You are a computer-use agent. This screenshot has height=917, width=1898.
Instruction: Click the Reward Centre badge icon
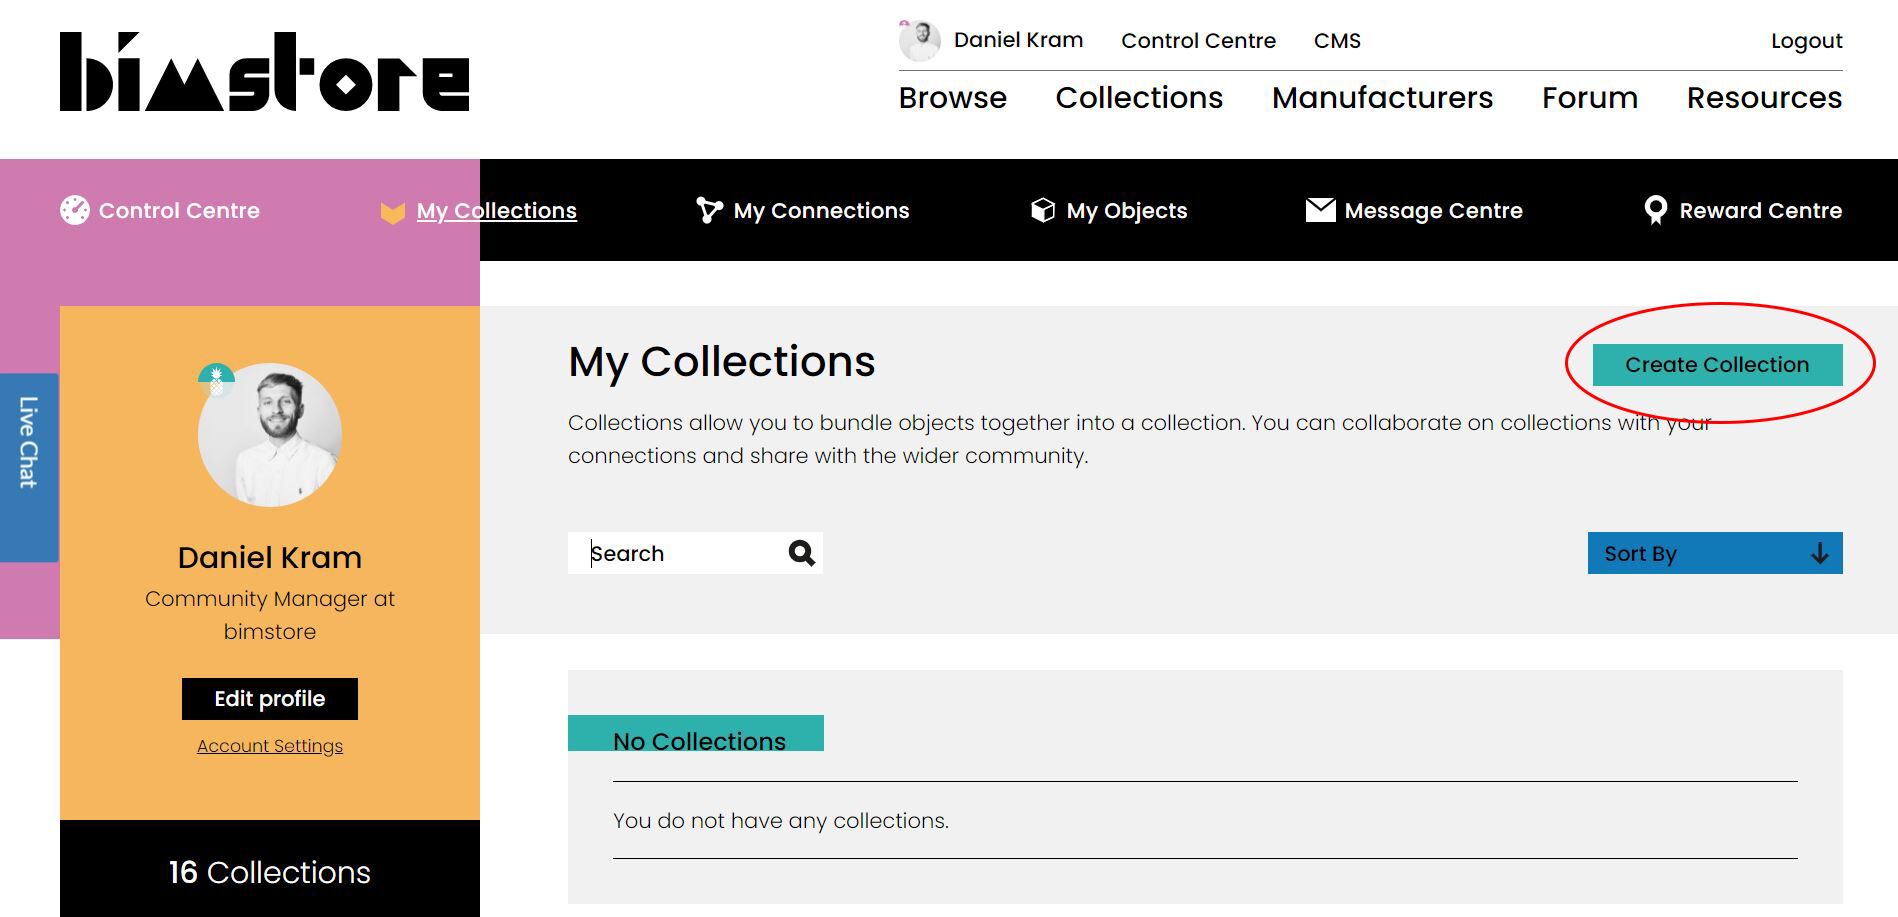pos(1656,210)
